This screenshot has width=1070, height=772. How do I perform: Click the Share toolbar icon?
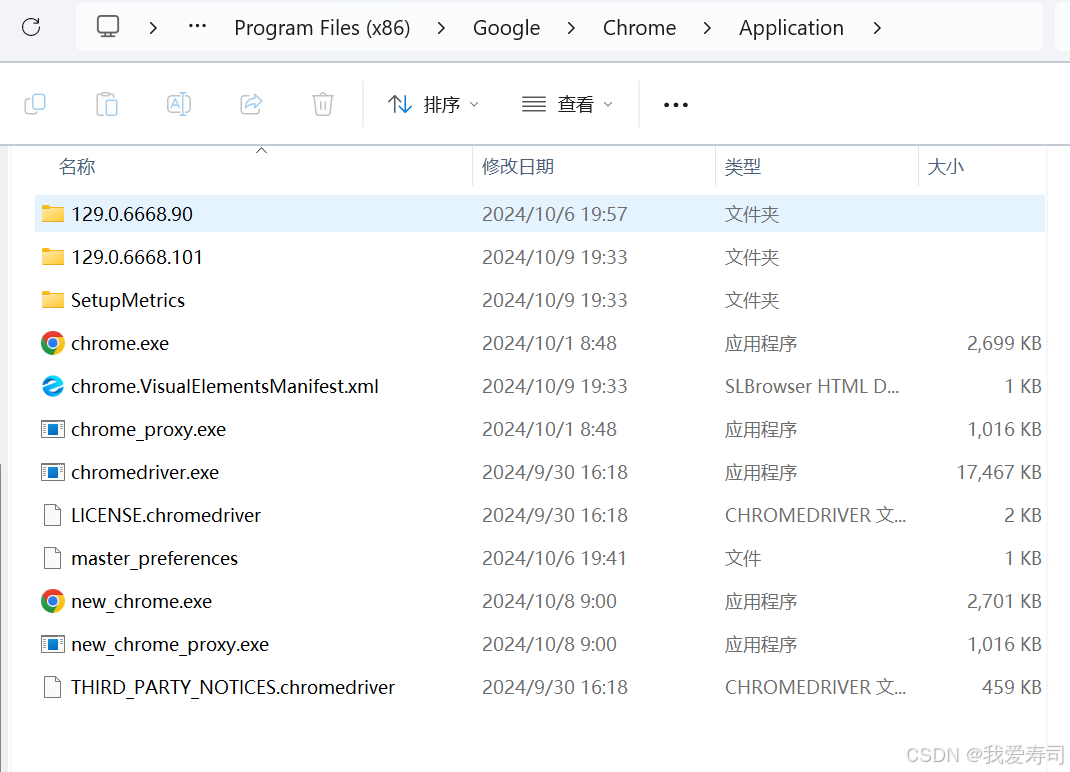point(251,104)
